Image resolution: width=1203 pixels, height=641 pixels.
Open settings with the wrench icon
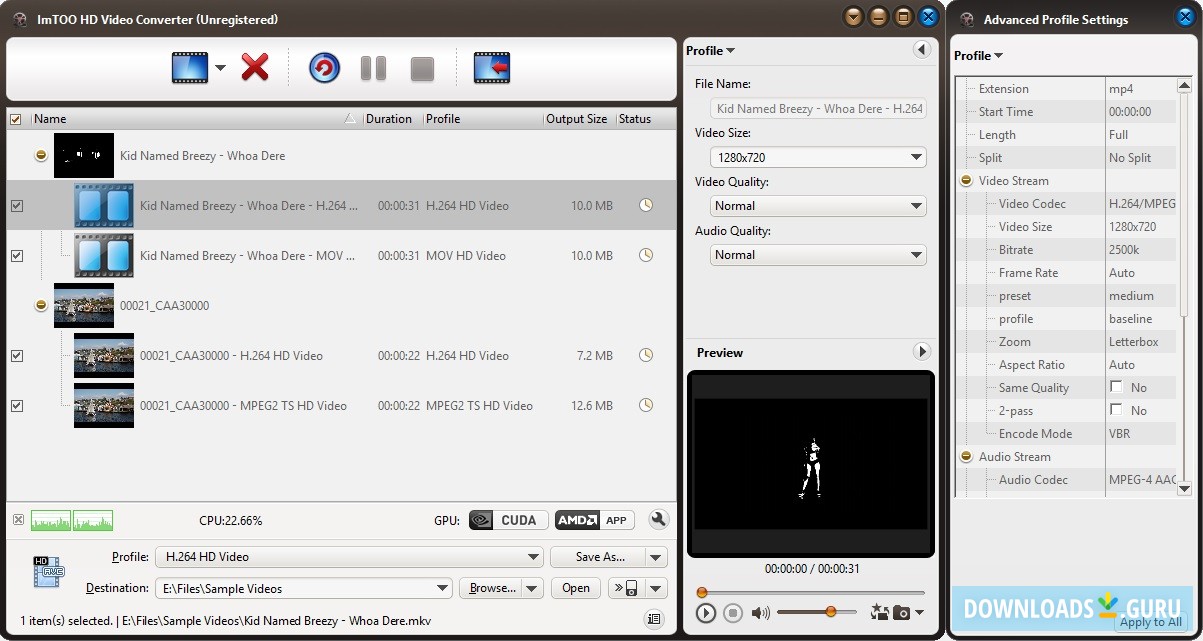(x=659, y=520)
